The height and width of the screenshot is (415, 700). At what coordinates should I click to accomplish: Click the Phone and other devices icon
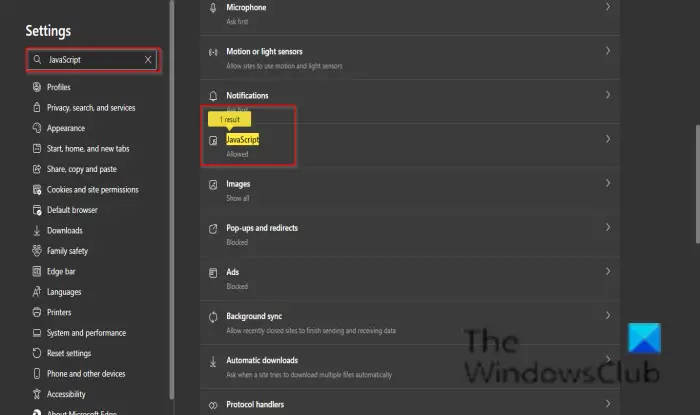tap(37, 374)
